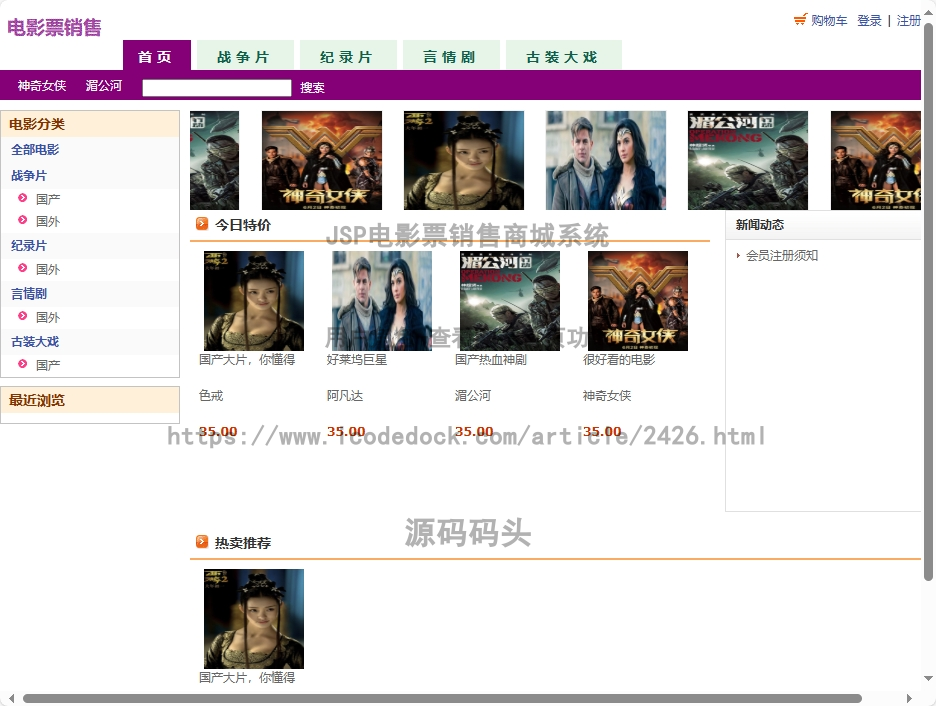Click the red bullet next to 国外 under 纪录片
The height and width of the screenshot is (706, 936).
(23, 268)
